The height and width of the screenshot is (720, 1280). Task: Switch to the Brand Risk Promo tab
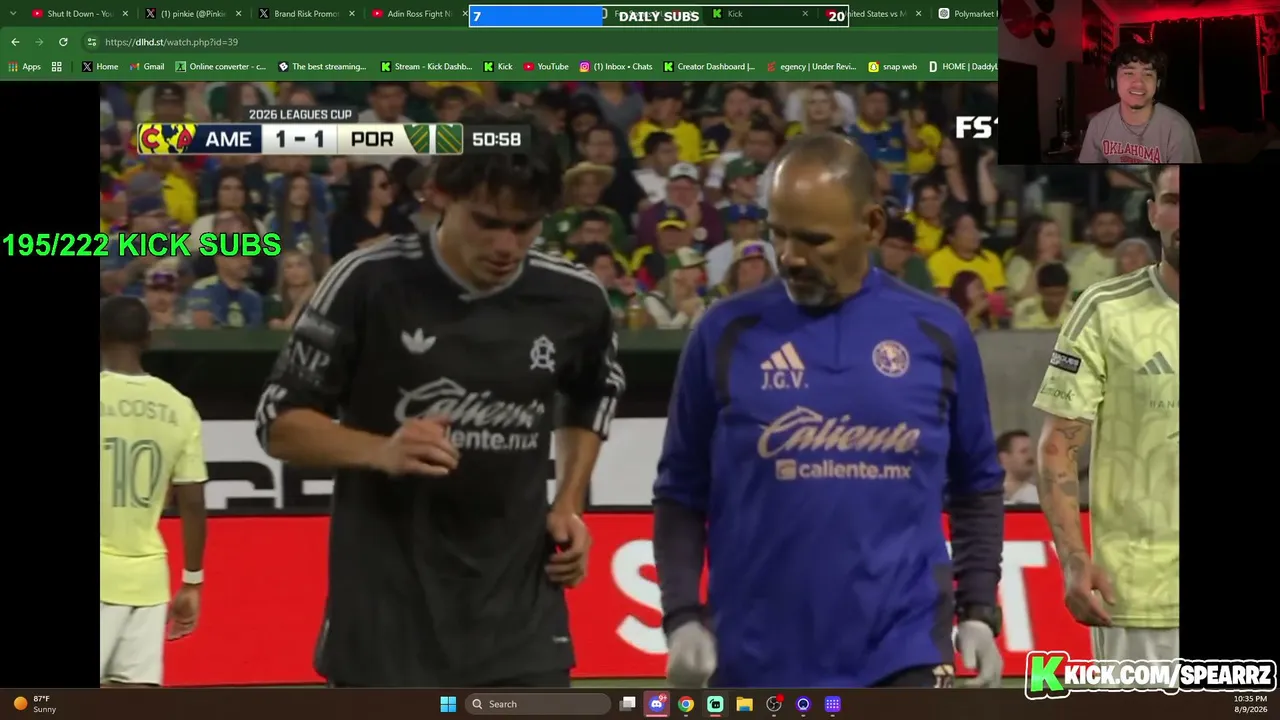point(307,14)
